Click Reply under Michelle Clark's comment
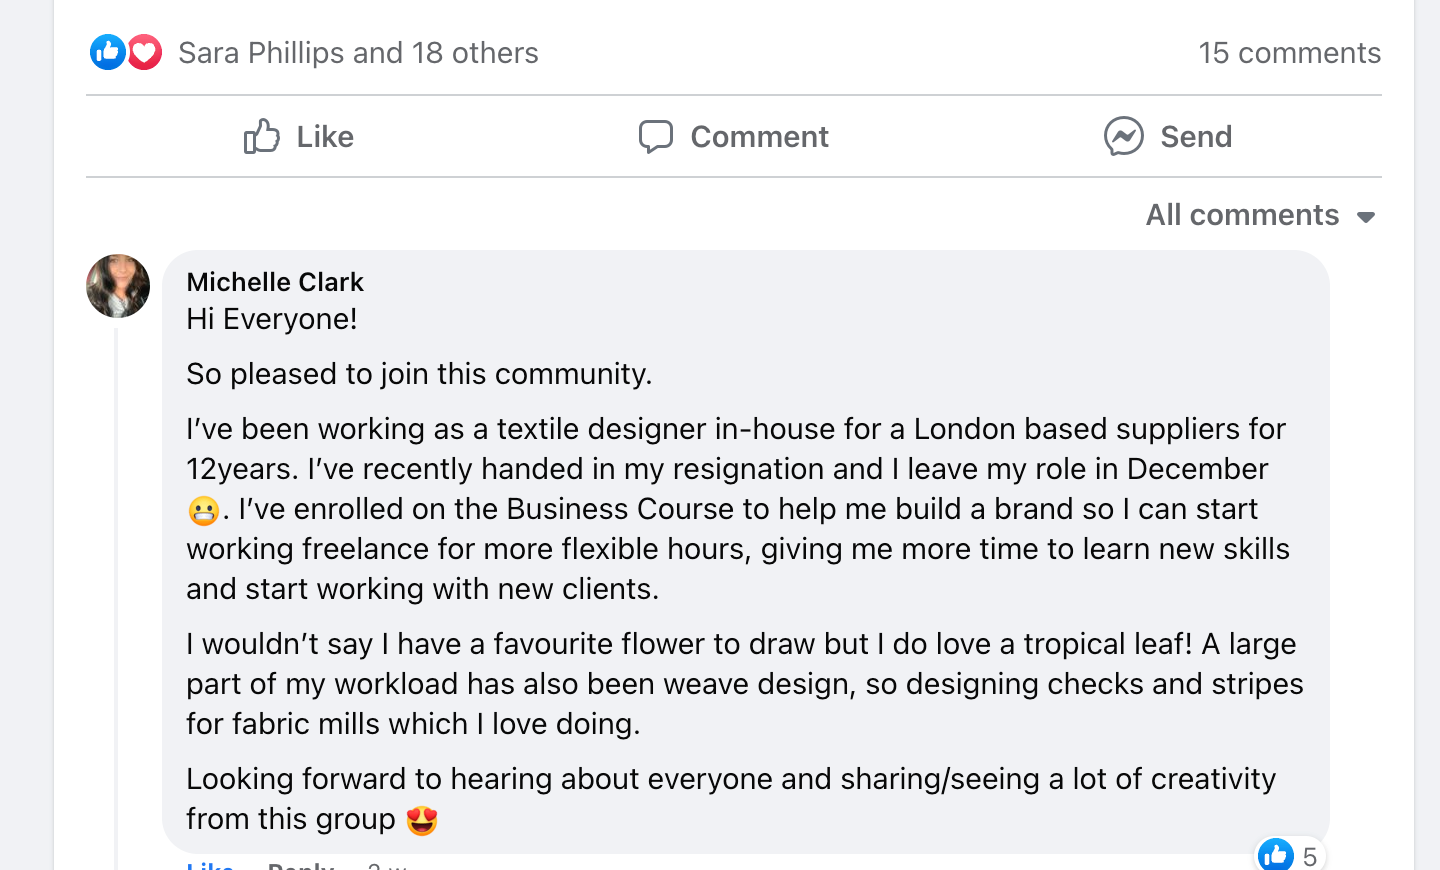 point(301,865)
